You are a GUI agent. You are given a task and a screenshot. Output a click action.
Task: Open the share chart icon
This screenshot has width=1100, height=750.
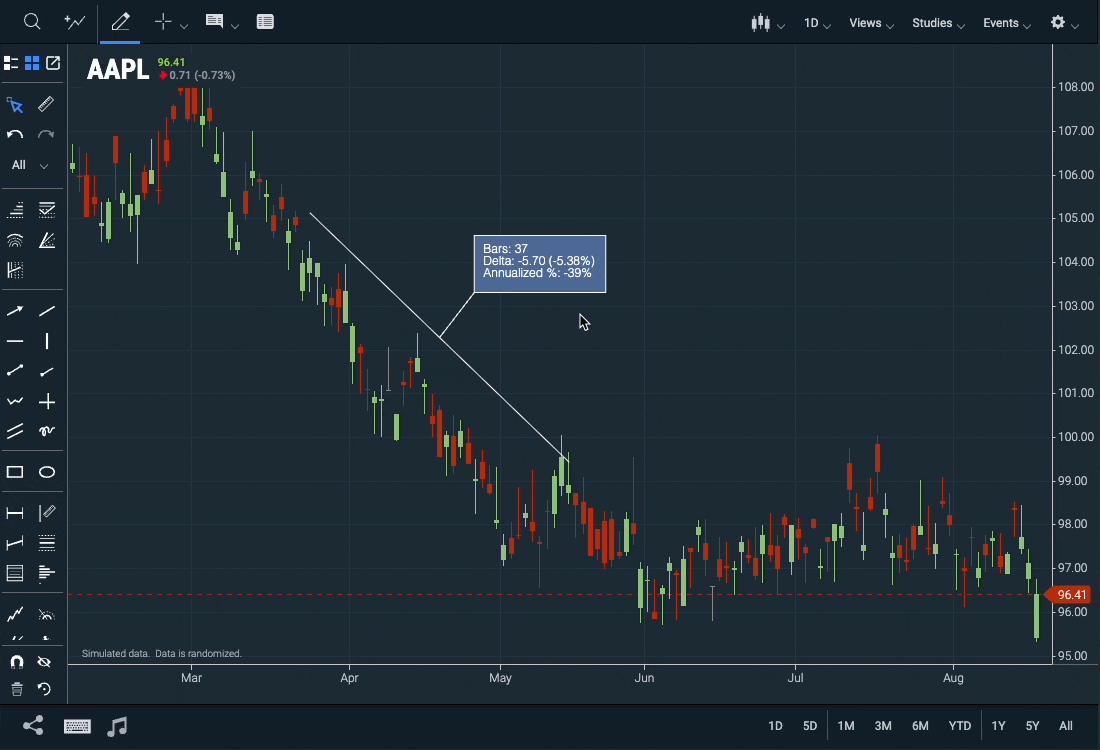[33, 725]
